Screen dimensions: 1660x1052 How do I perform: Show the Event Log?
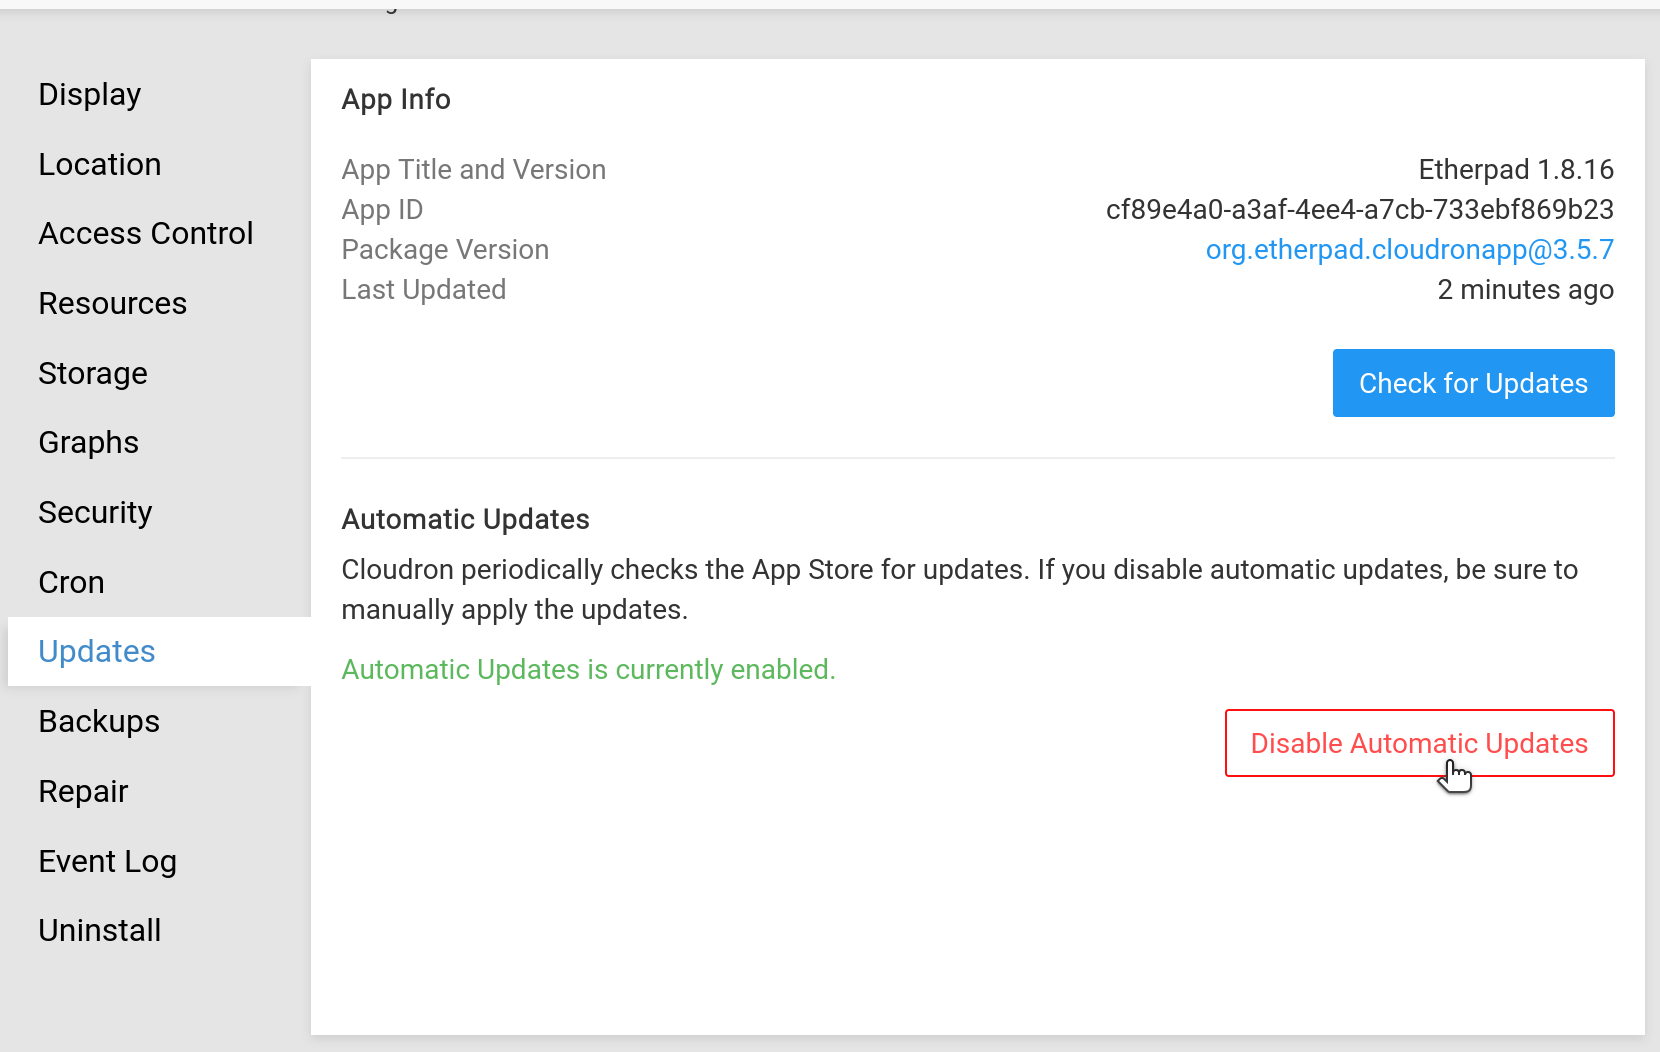[108, 861]
